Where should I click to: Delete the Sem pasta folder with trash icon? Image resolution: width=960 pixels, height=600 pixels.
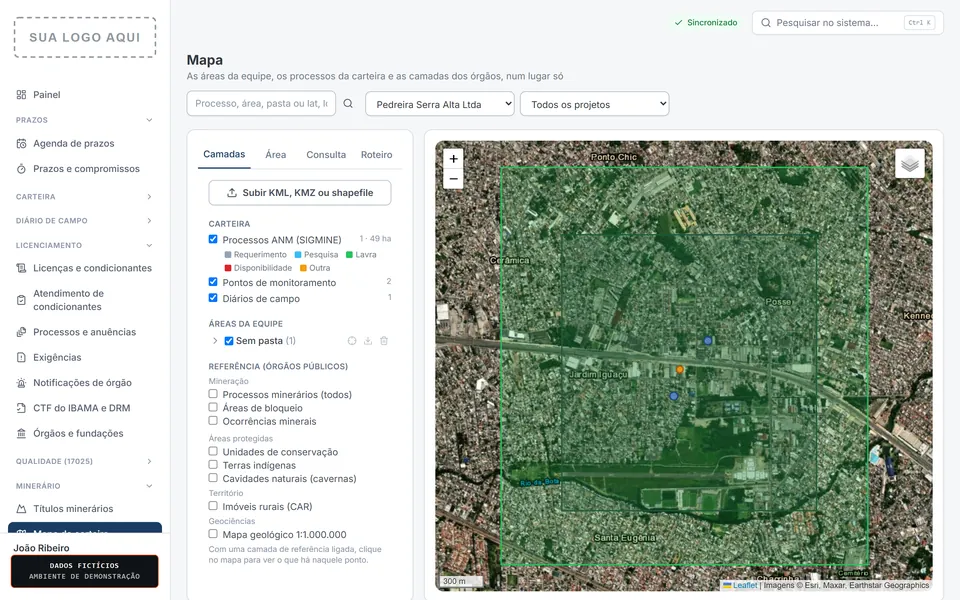tap(384, 341)
